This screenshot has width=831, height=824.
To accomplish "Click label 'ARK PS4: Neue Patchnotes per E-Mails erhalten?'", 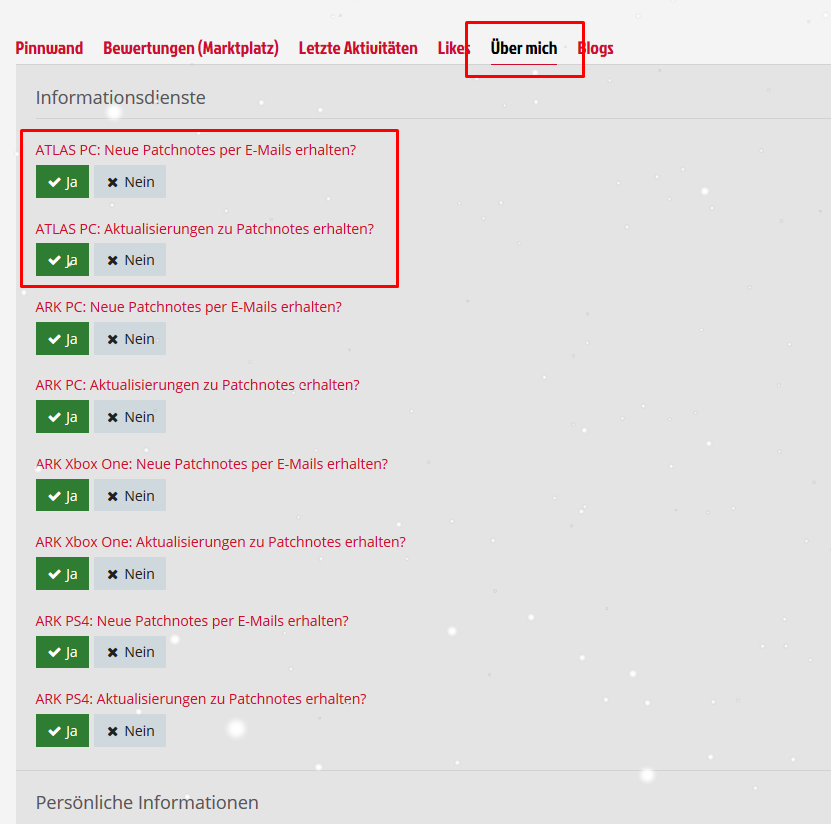I will coord(192,621).
